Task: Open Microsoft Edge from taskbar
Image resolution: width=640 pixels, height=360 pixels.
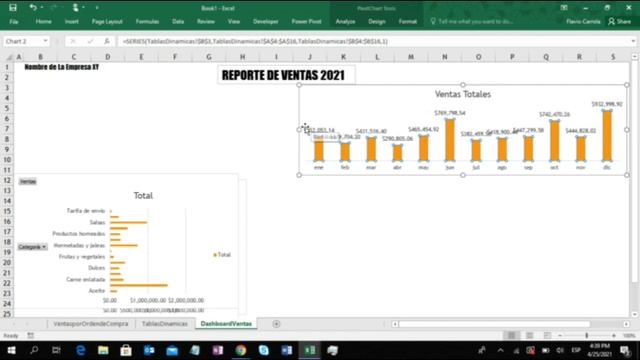Action: click(80, 350)
